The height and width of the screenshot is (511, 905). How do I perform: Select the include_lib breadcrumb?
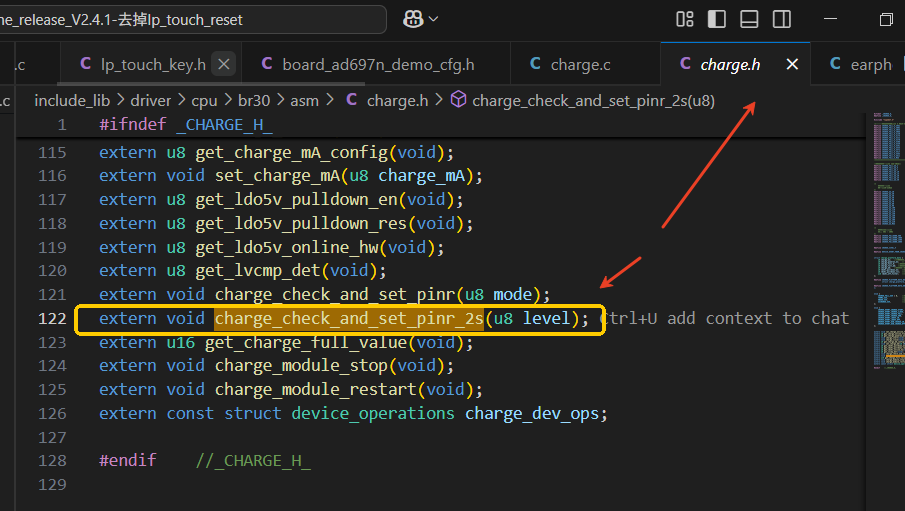[72, 100]
